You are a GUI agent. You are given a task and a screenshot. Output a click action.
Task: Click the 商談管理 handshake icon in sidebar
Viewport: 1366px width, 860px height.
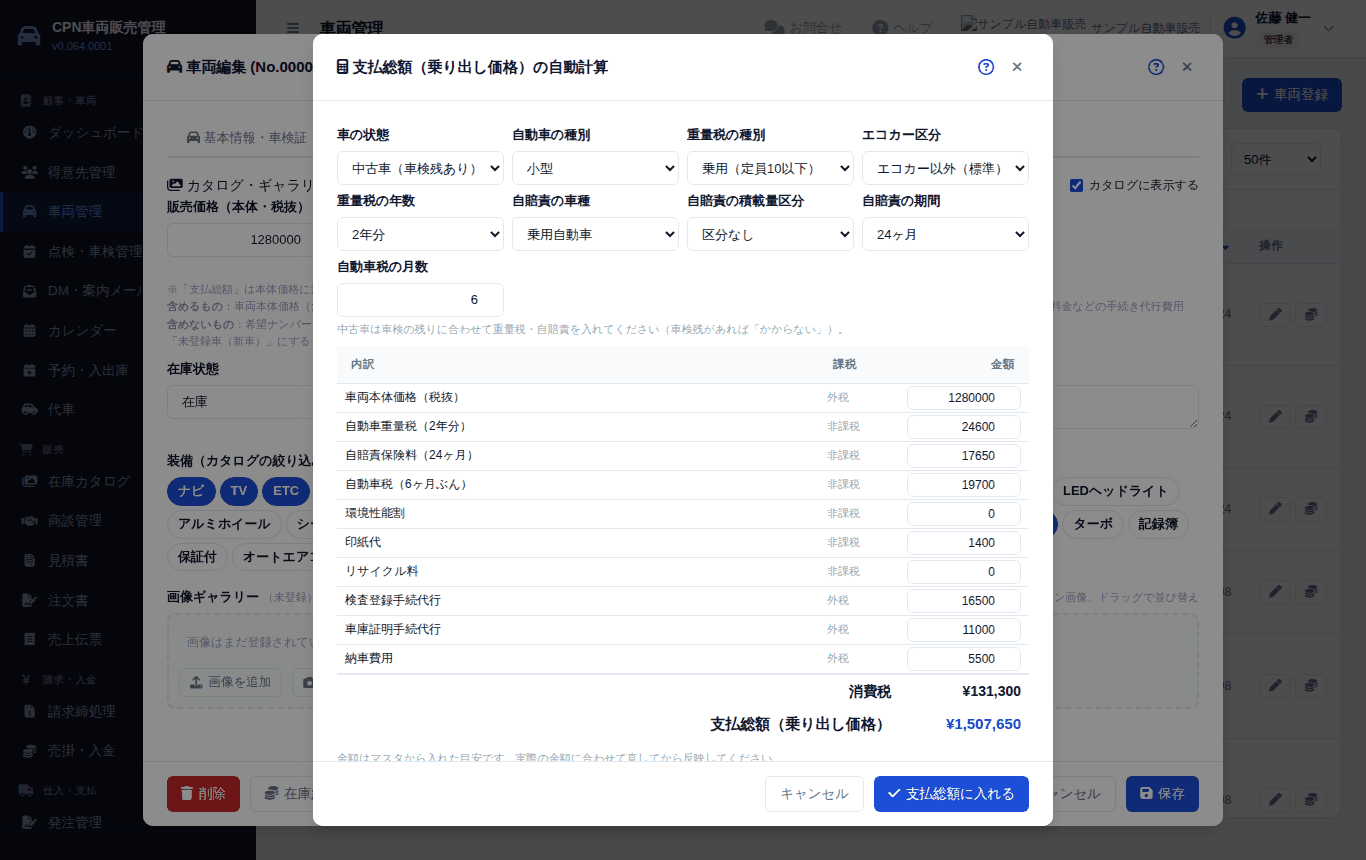tap(29, 521)
